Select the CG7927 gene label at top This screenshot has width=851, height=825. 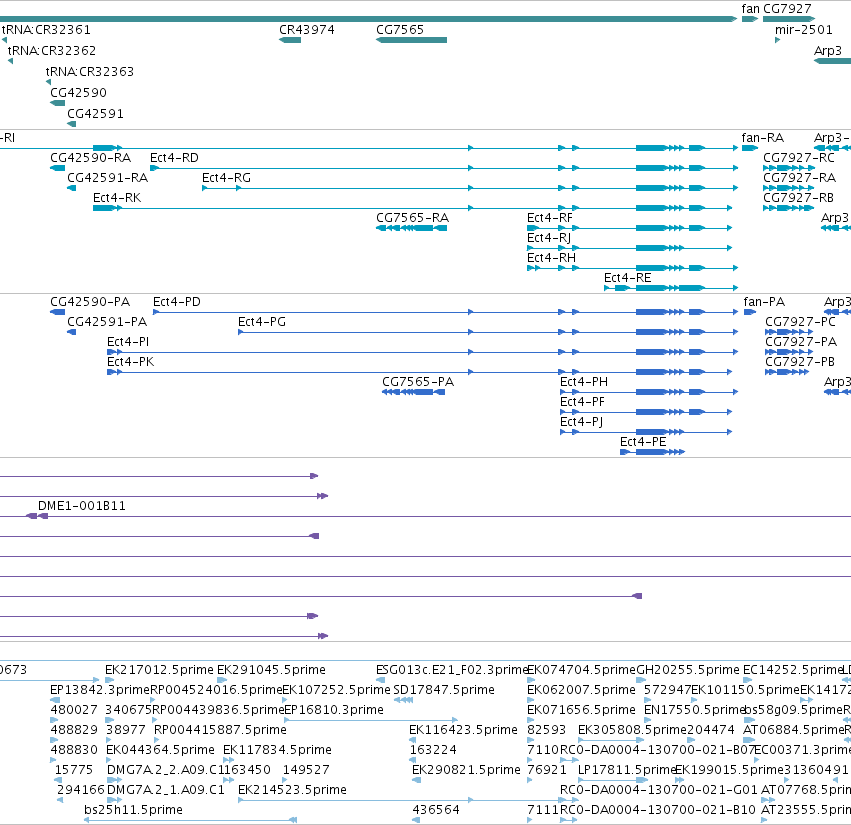[787, 9]
